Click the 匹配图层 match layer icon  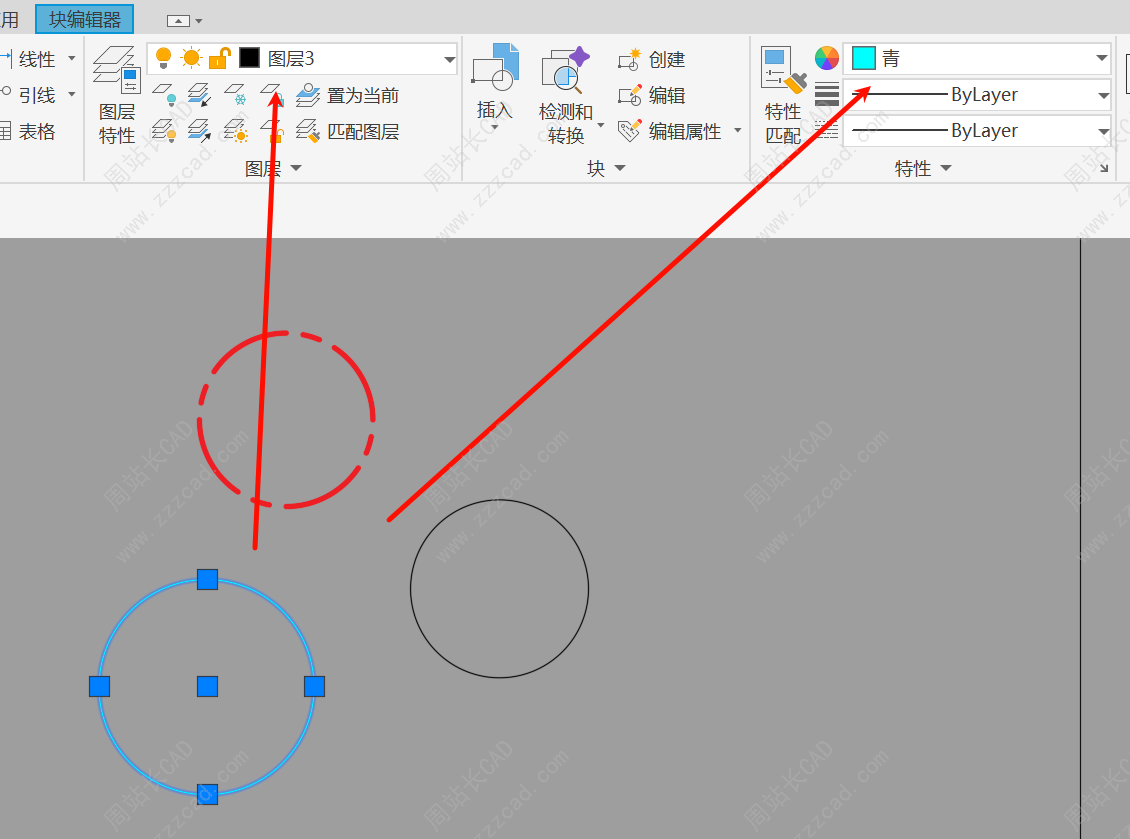click(x=308, y=131)
